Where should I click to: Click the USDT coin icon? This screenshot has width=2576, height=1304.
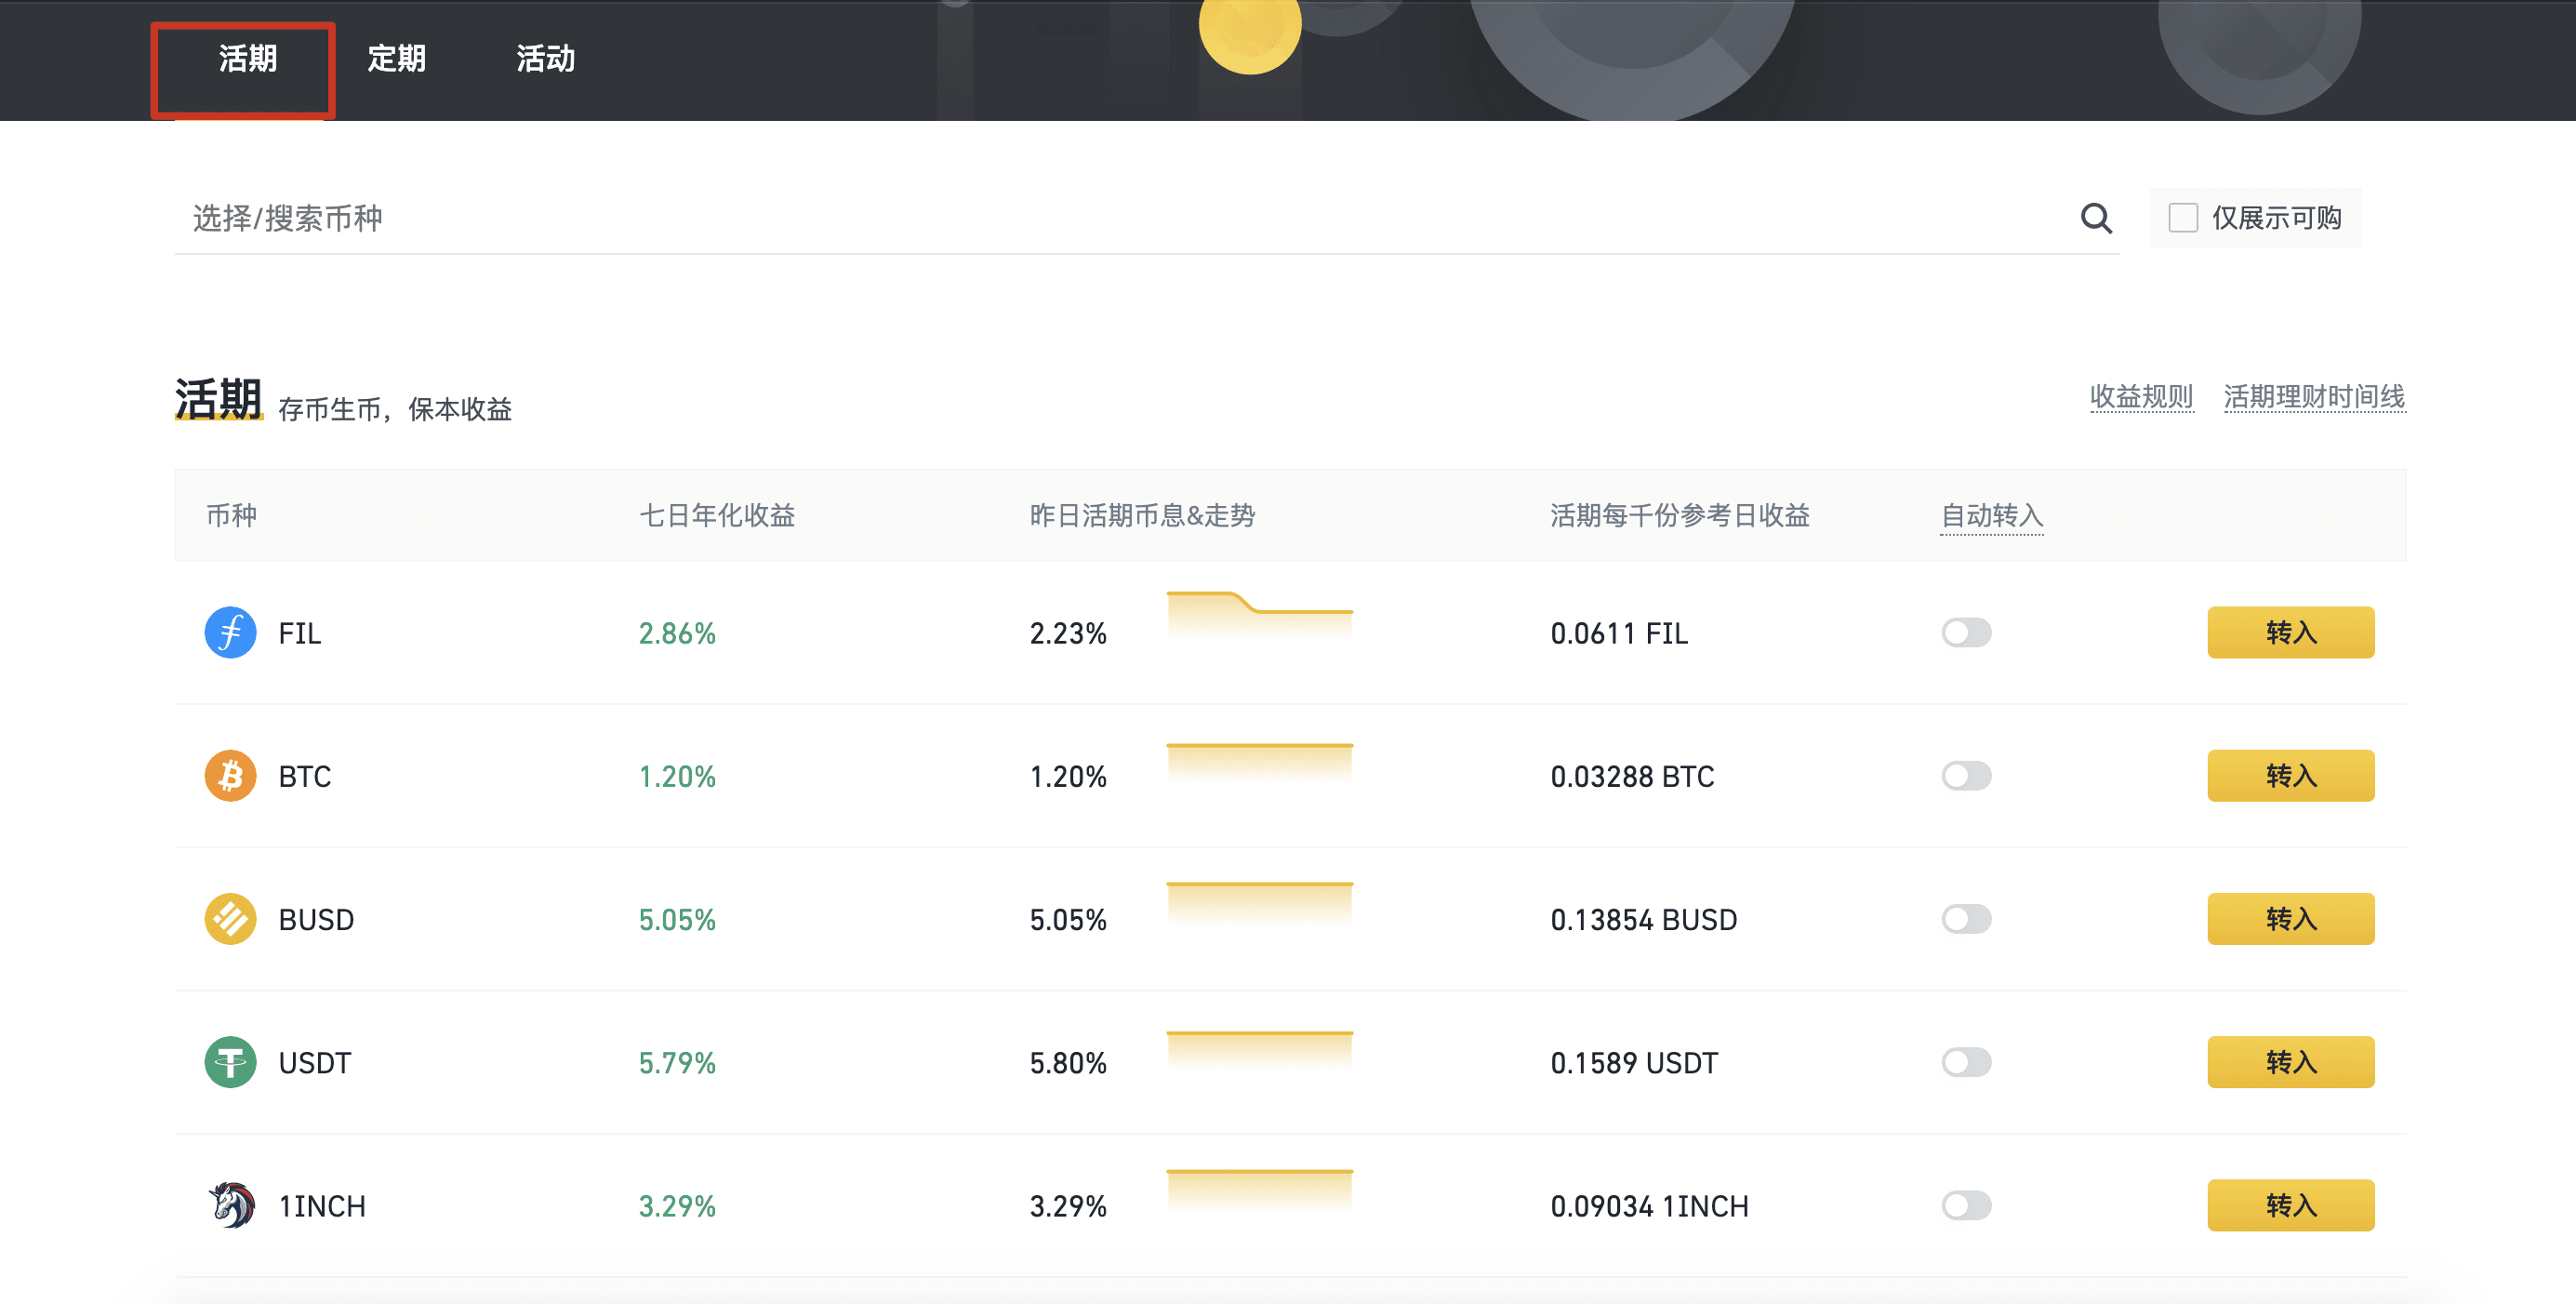point(231,1062)
